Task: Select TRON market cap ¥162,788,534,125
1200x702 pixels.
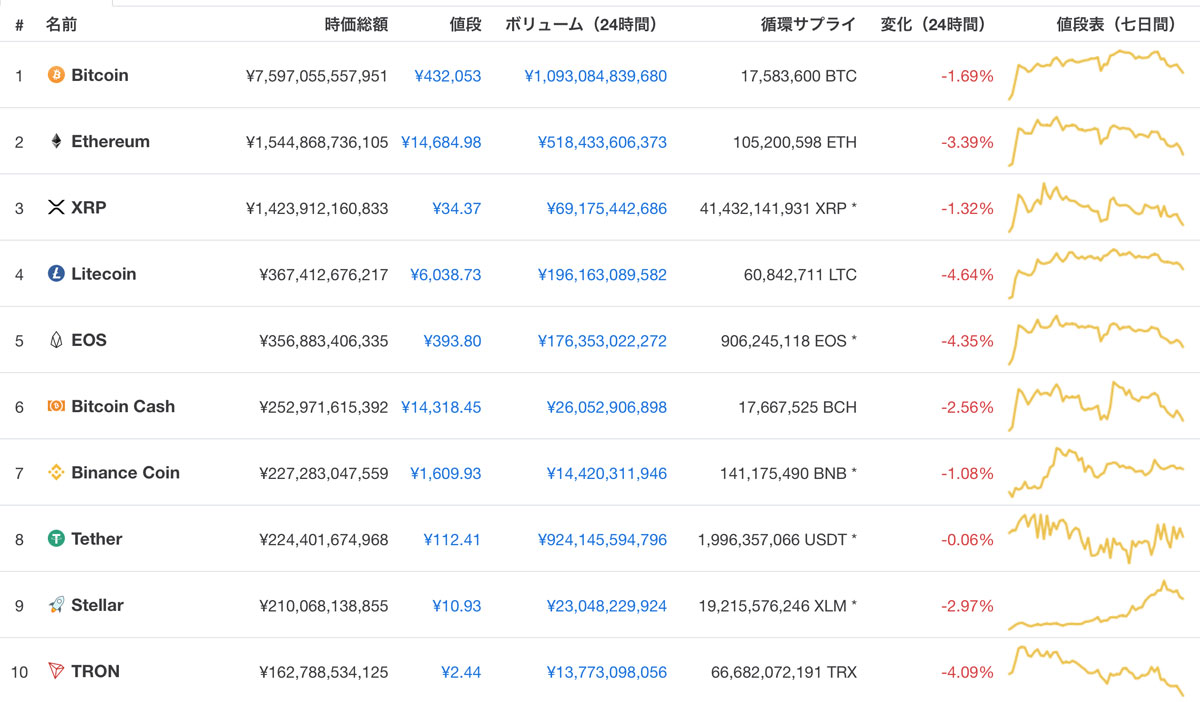Action: pos(323,672)
